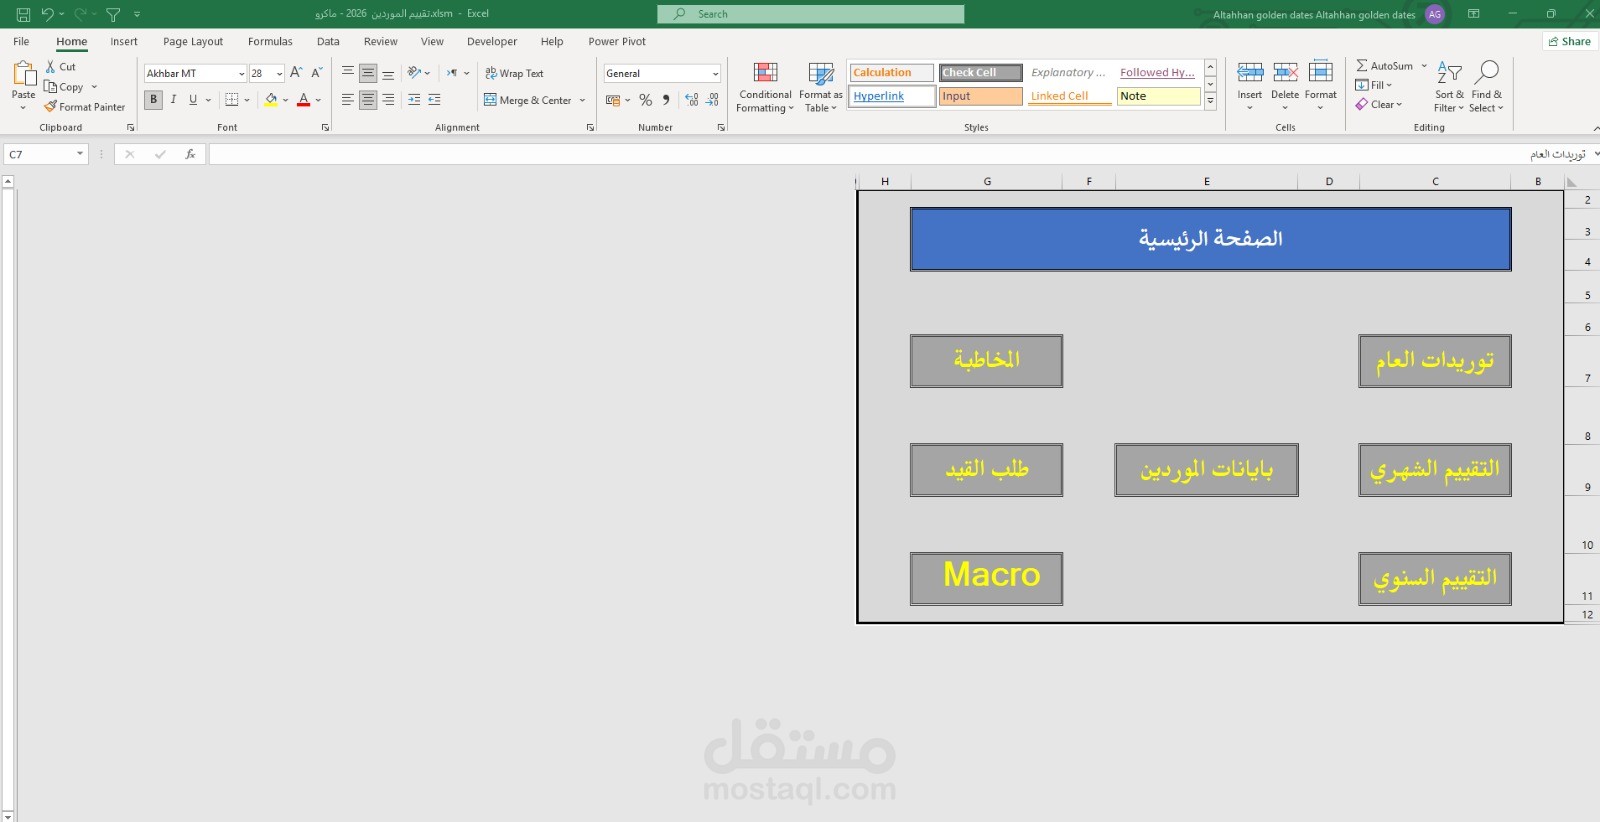Increase font size with the large A icon
Image resolution: width=1600 pixels, height=822 pixels.
[x=296, y=73]
